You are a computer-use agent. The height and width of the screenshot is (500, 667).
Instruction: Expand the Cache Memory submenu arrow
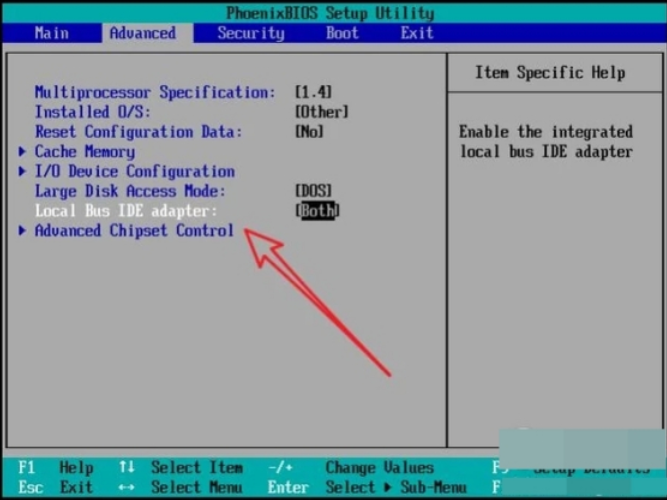[23, 152]
